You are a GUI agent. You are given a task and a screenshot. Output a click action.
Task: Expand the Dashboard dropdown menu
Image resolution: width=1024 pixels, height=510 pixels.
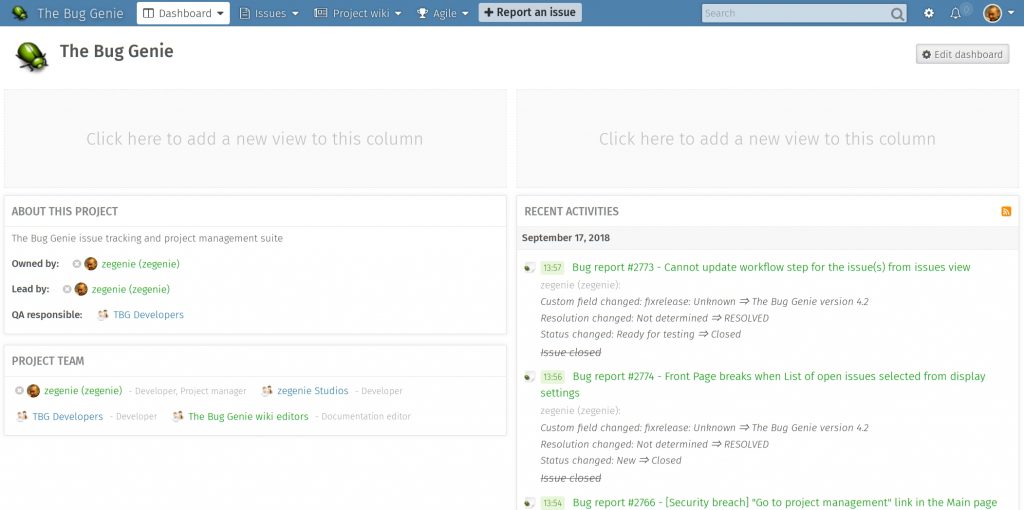click(x=183, y=14)
